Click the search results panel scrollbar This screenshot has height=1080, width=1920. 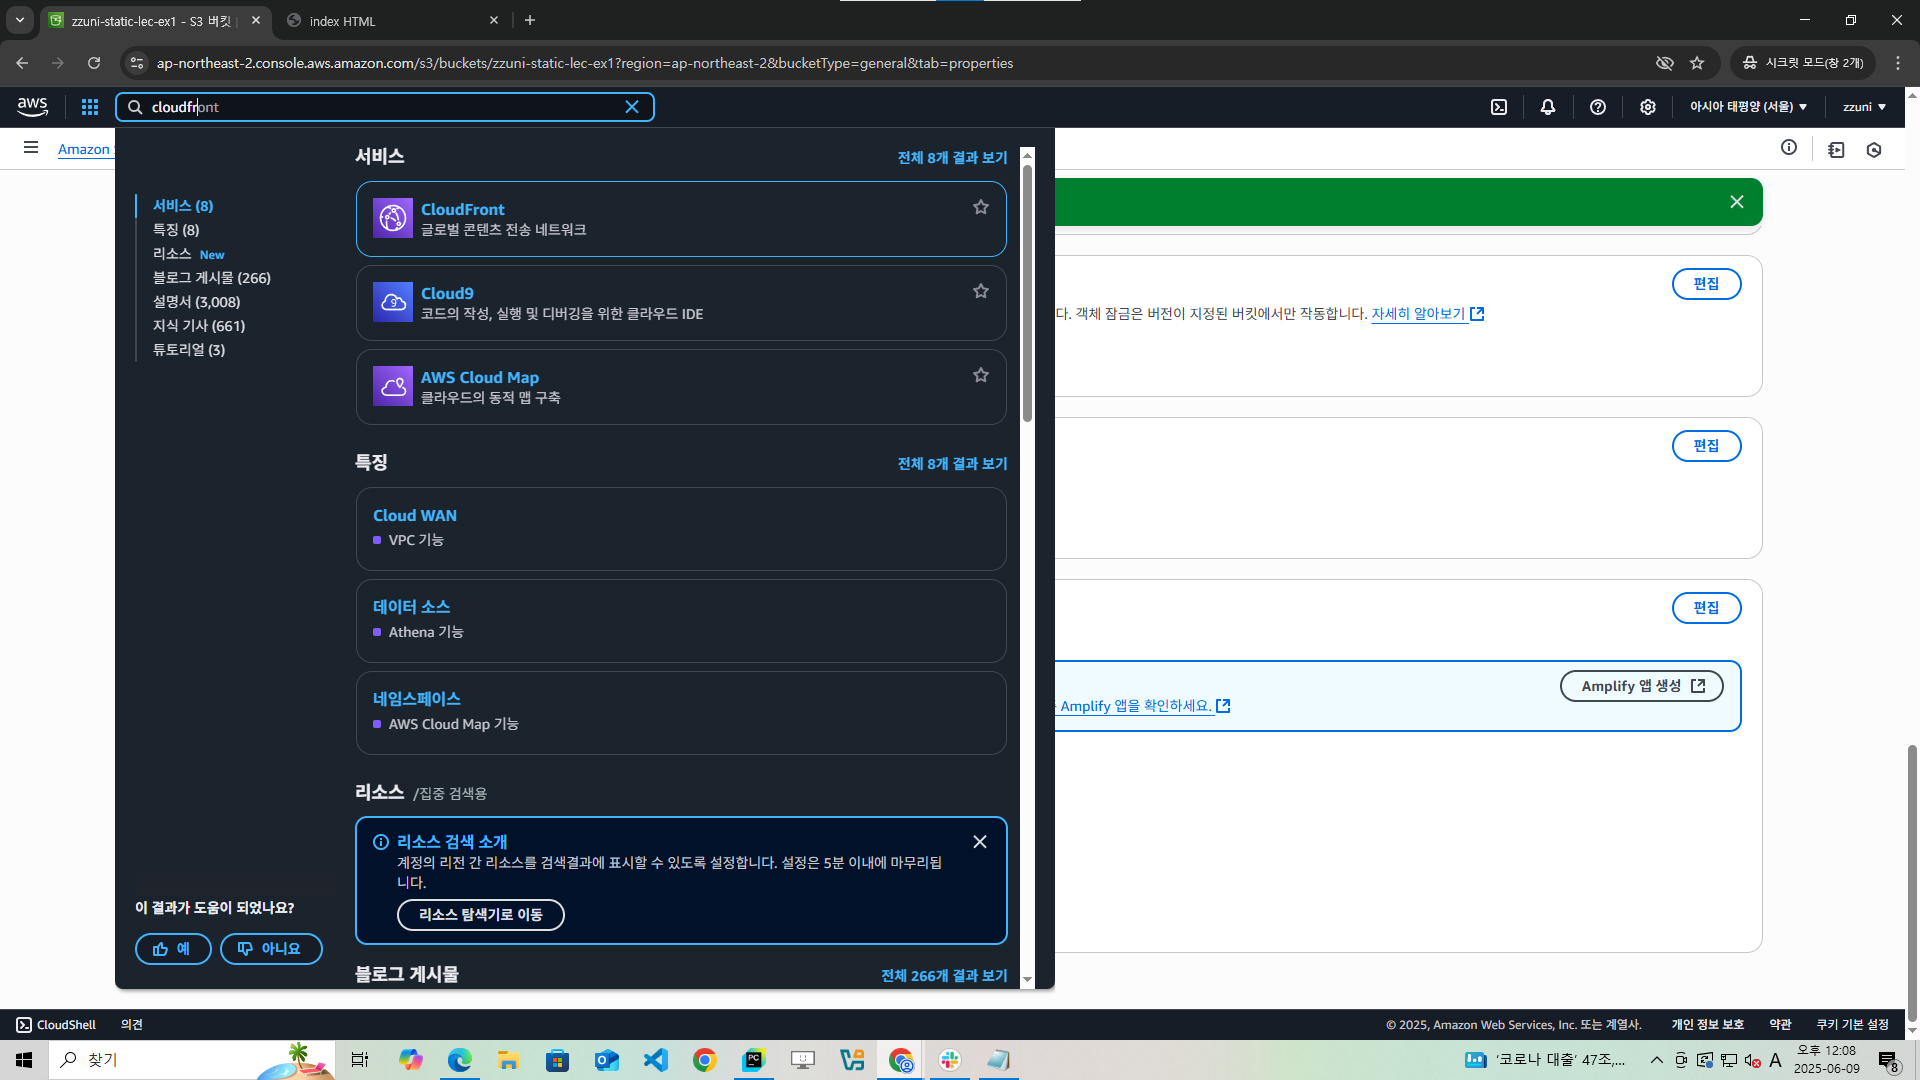pyautogui.click(x=1027, y=292)
